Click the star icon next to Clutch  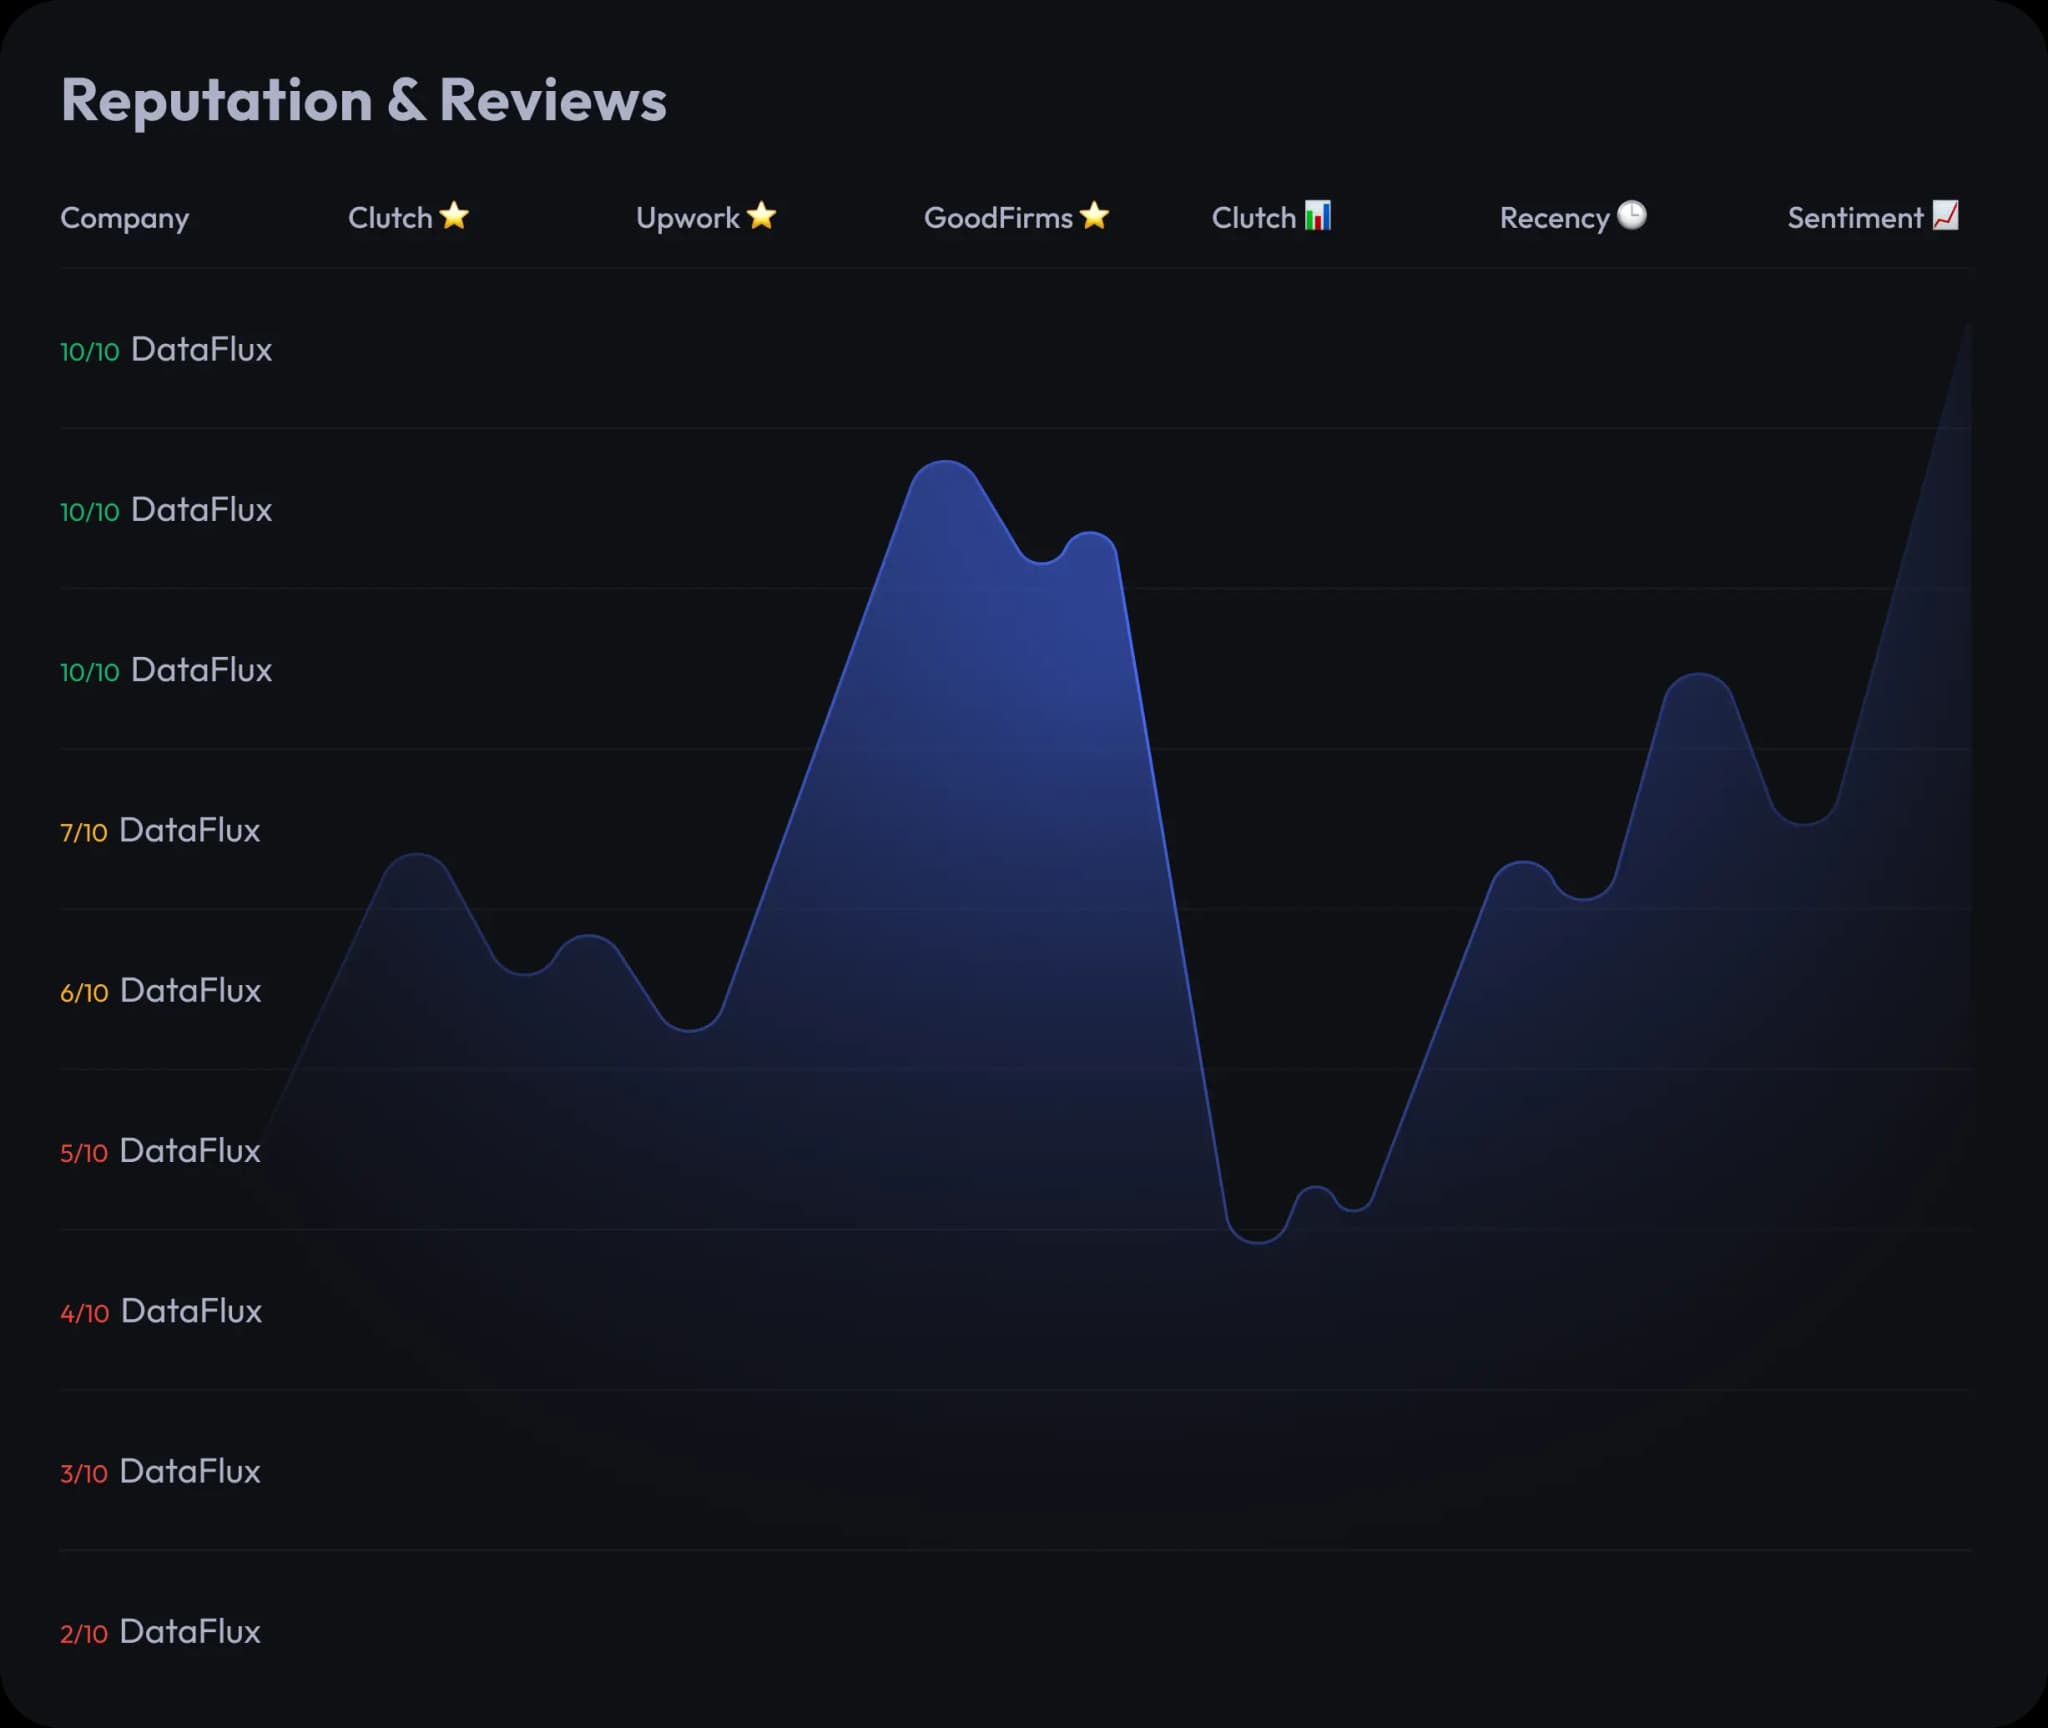(454, 216)
